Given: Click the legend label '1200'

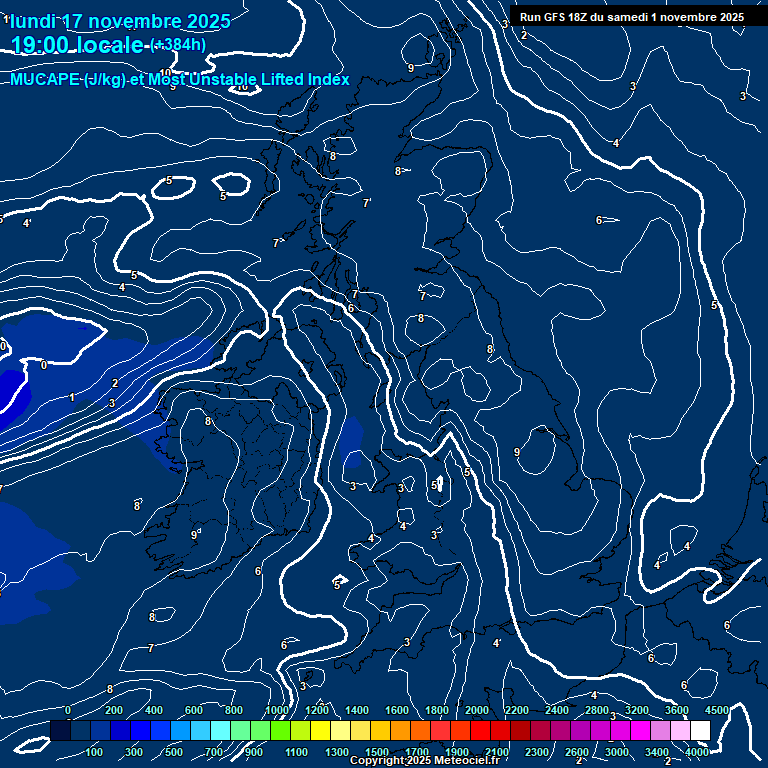Looking at the screenshot, I should click(317, 710).
